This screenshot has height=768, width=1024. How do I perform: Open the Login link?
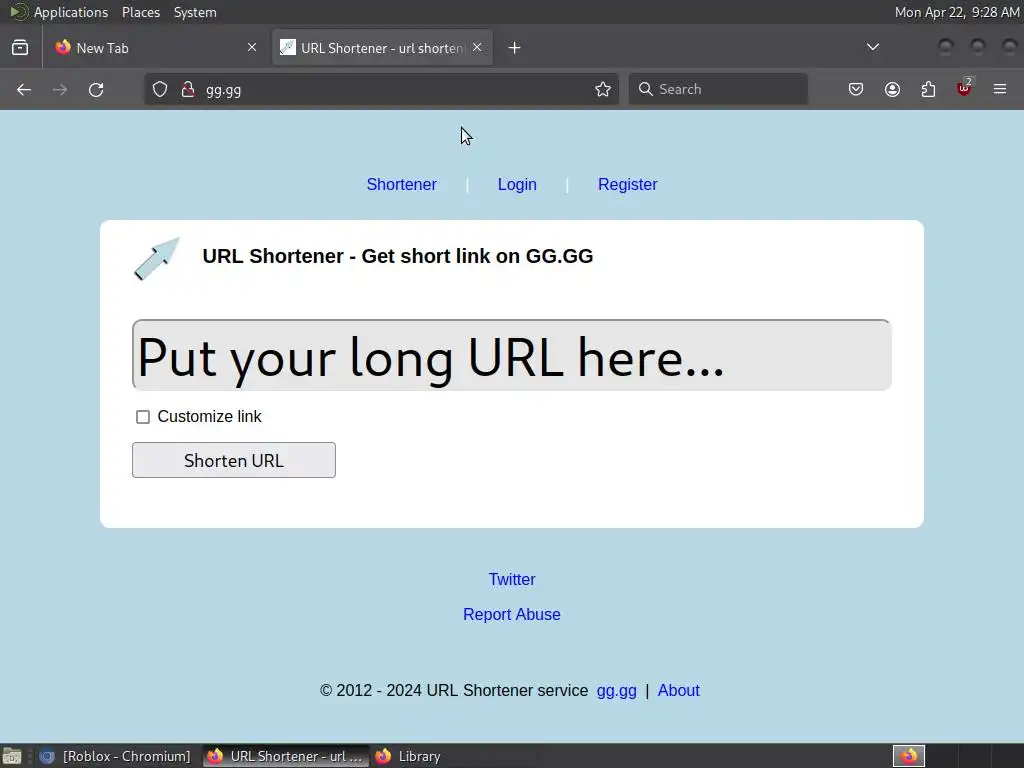(x=517, y=185)
